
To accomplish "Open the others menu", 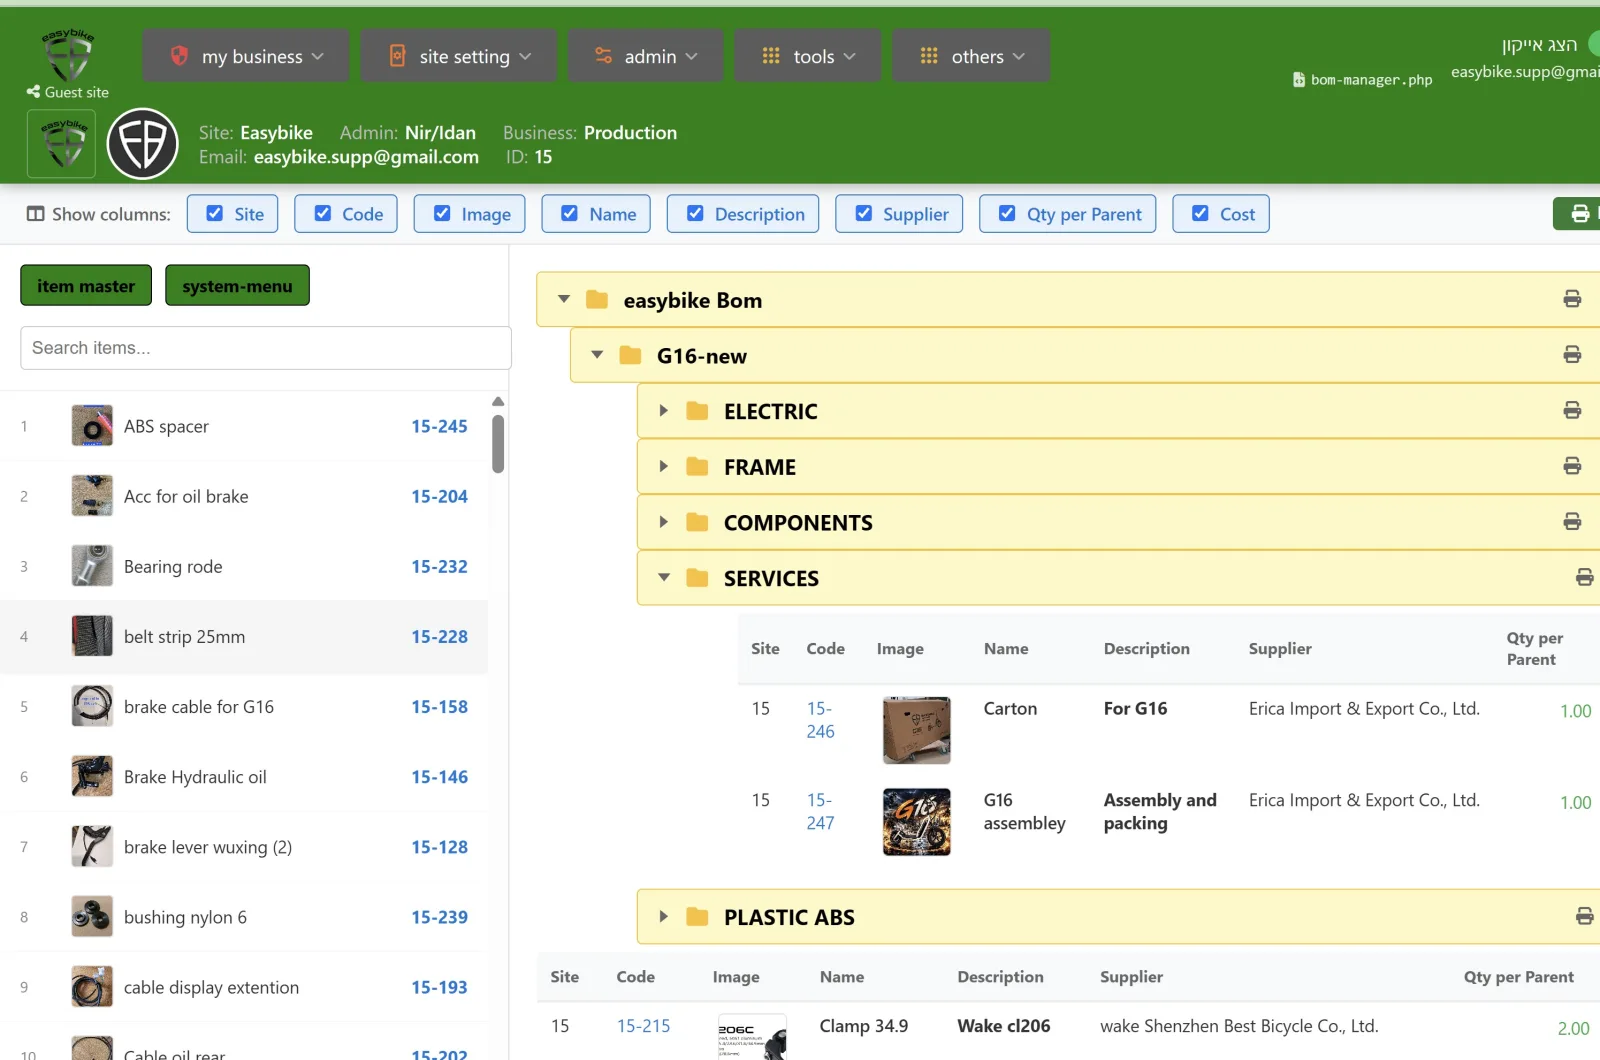I will (x=971, y=56).
